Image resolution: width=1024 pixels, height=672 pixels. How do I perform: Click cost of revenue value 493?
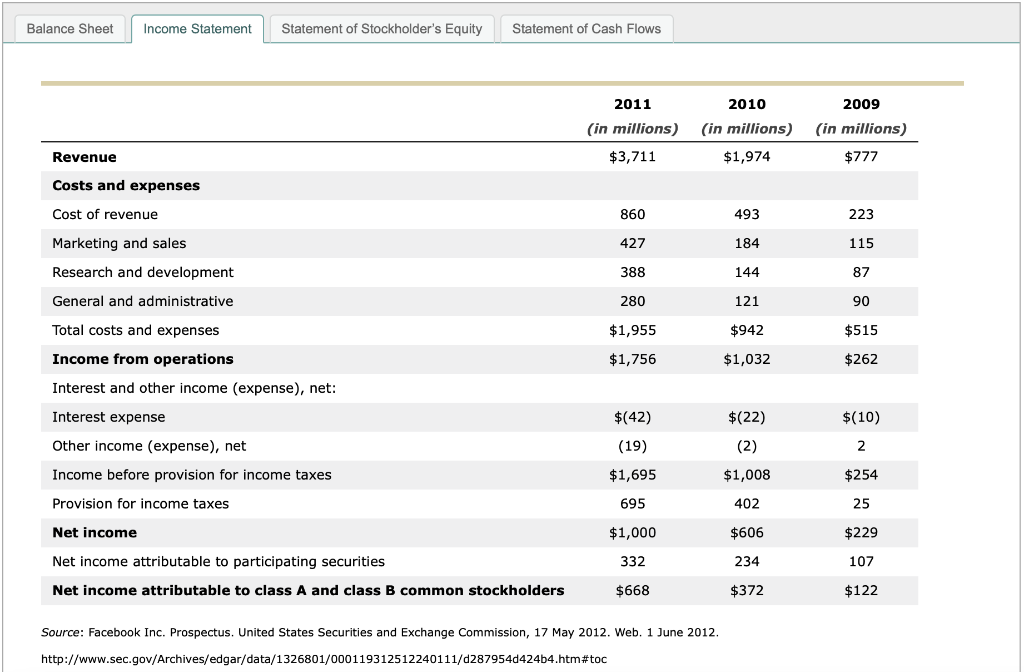click(x=746, y=214)
